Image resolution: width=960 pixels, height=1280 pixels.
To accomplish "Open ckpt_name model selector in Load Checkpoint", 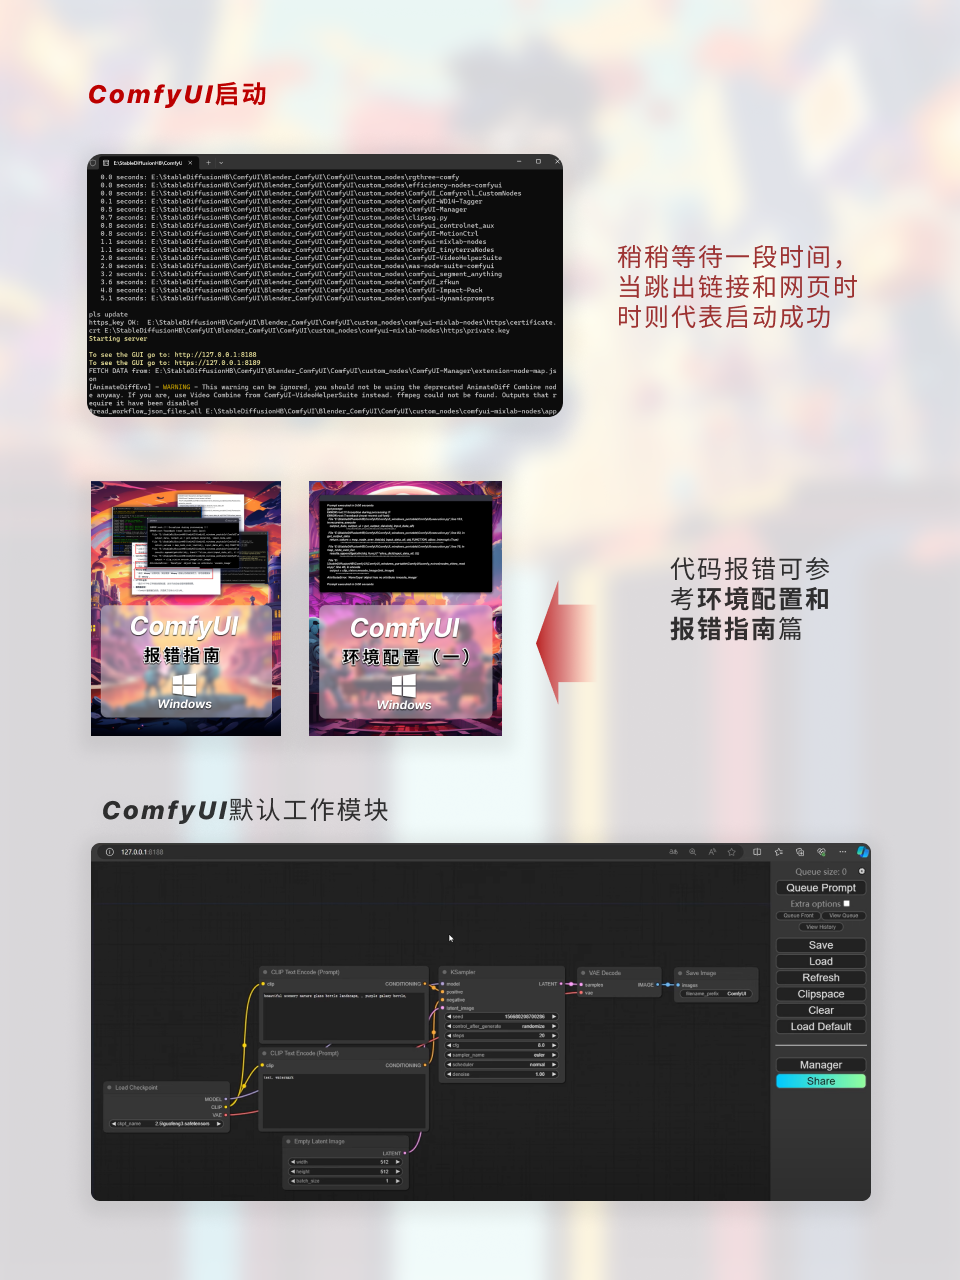I will (167, 1123).
